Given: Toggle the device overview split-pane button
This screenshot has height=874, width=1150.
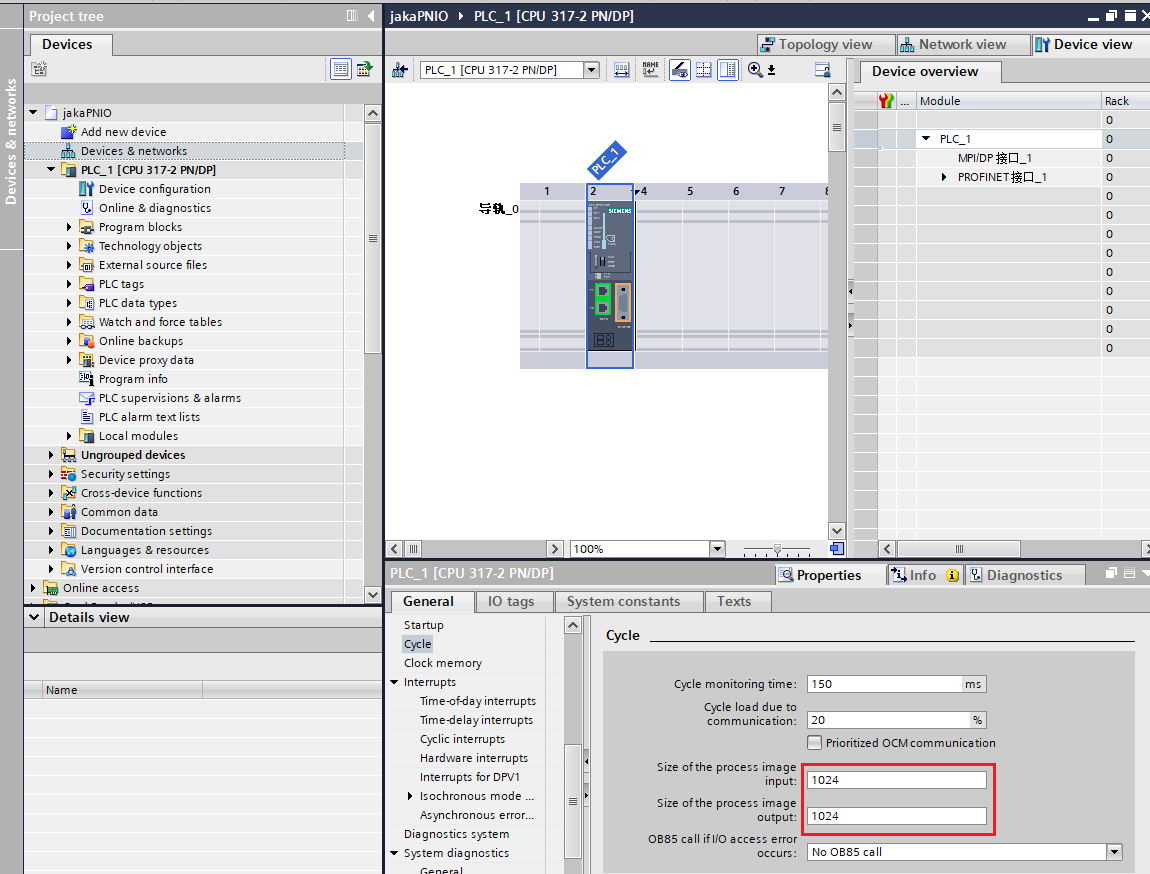Looking at the screenshot, I should [823, 70].
